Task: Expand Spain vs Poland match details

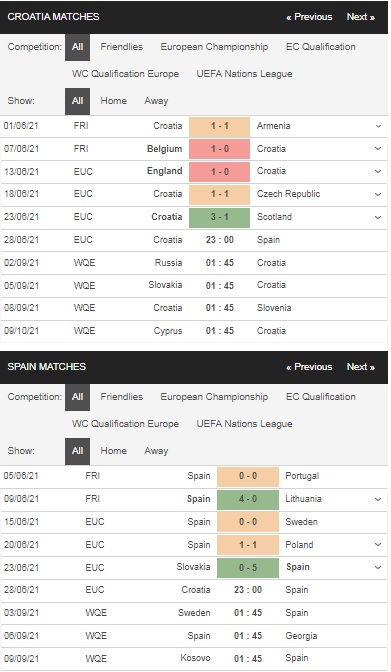Action: [378, 545]
